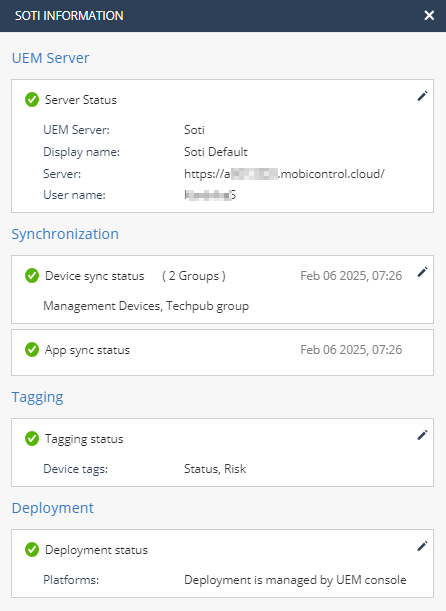Select the Synchronization section heading
The height and width of the screenshot is (611, 446).
65,234
